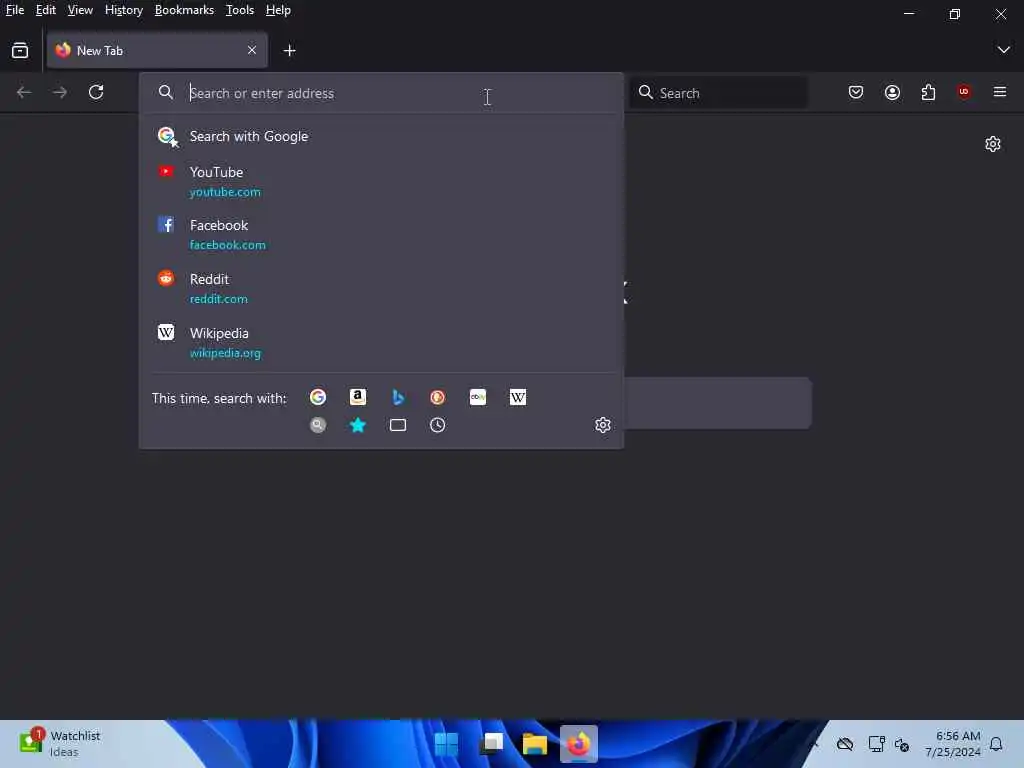Search this time with Amazon icon

(358, 397)
